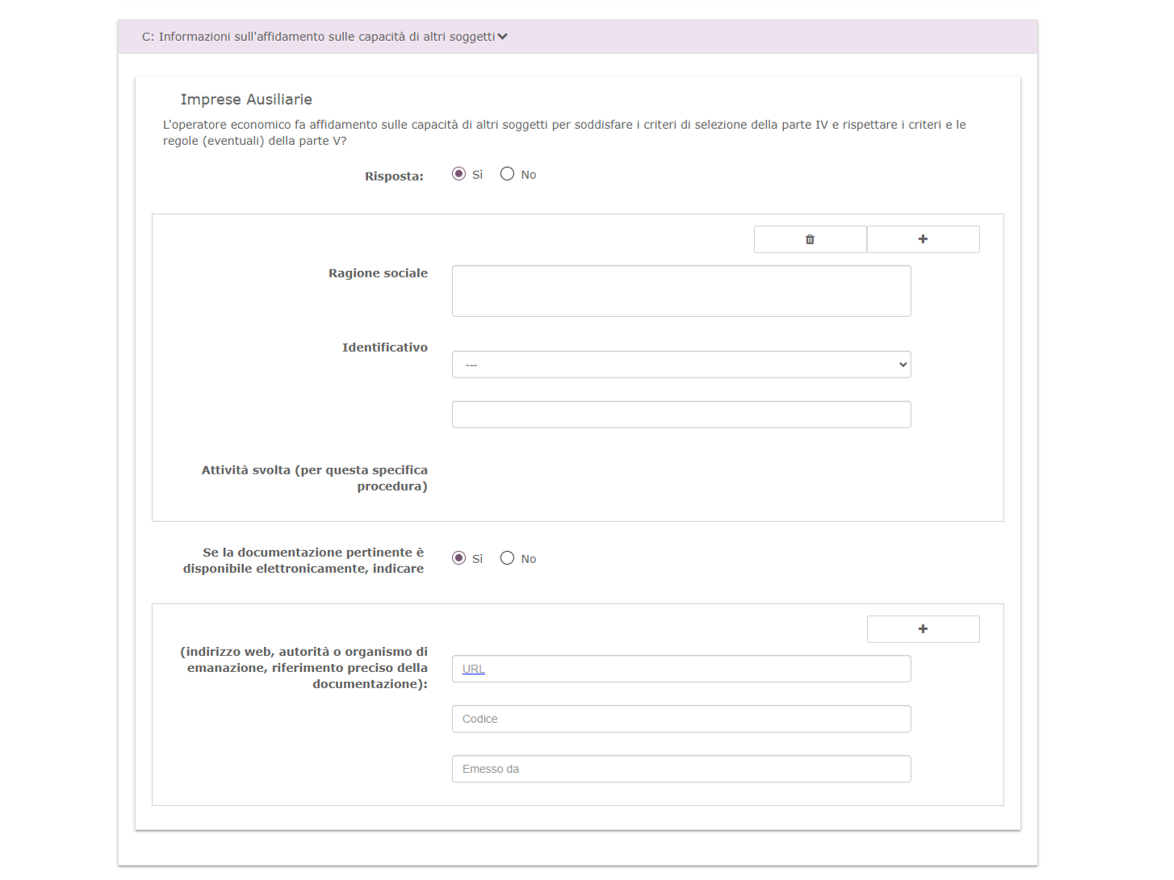
Task: Click the Identificativo label
Action: click(385, 348)
